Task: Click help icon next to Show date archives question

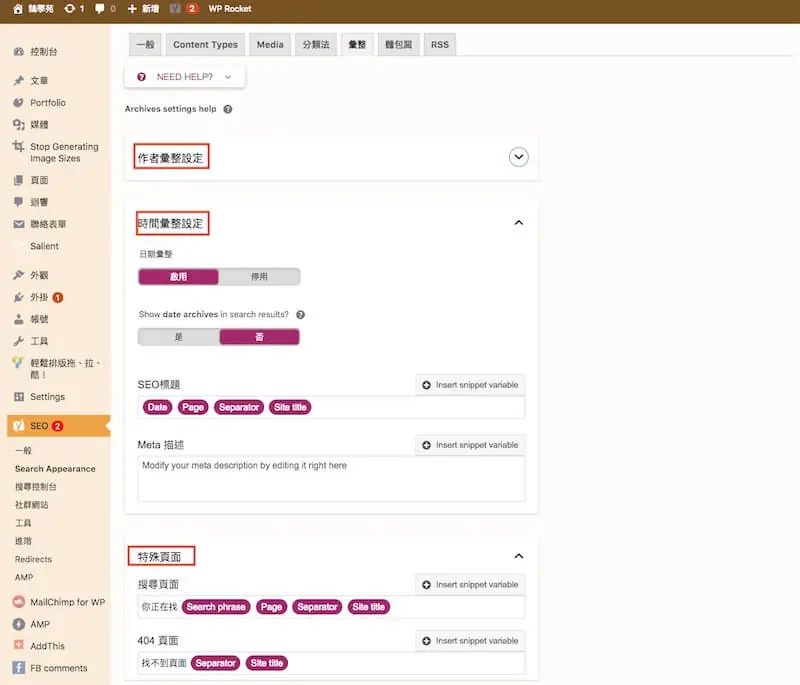Action: 301,315
